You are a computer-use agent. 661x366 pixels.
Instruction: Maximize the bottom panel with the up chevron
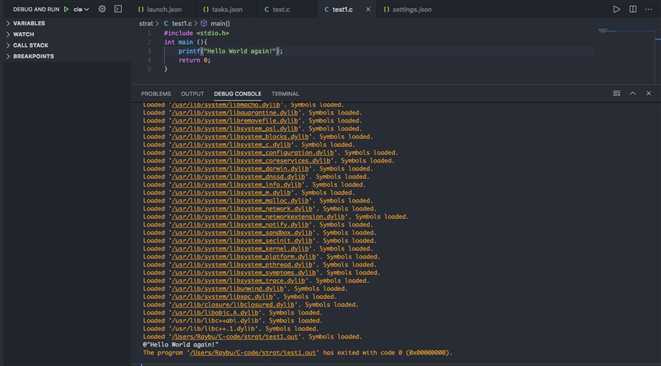pos(633,93)
